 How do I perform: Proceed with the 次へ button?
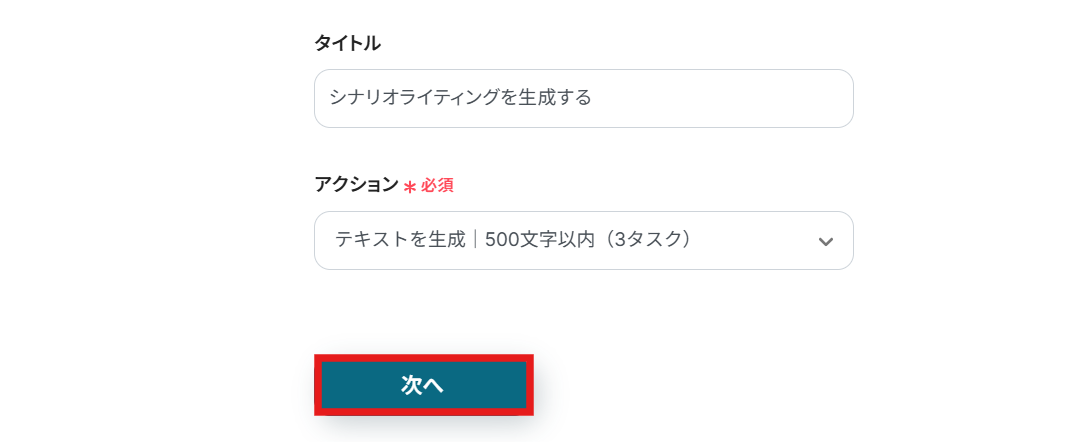[x=423, y=385]
